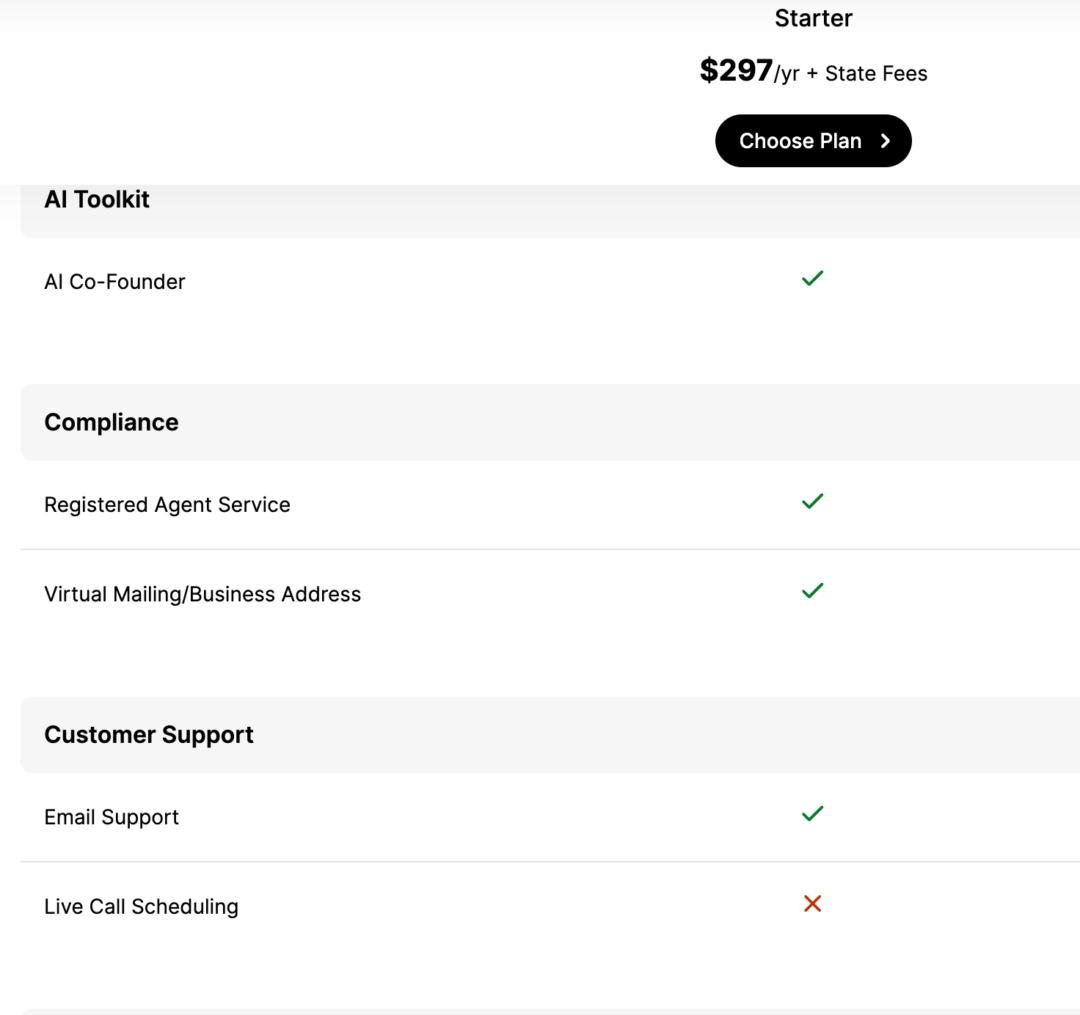Collapse the AI Toolkit section

pyautogui.click(x=96, y=199)
